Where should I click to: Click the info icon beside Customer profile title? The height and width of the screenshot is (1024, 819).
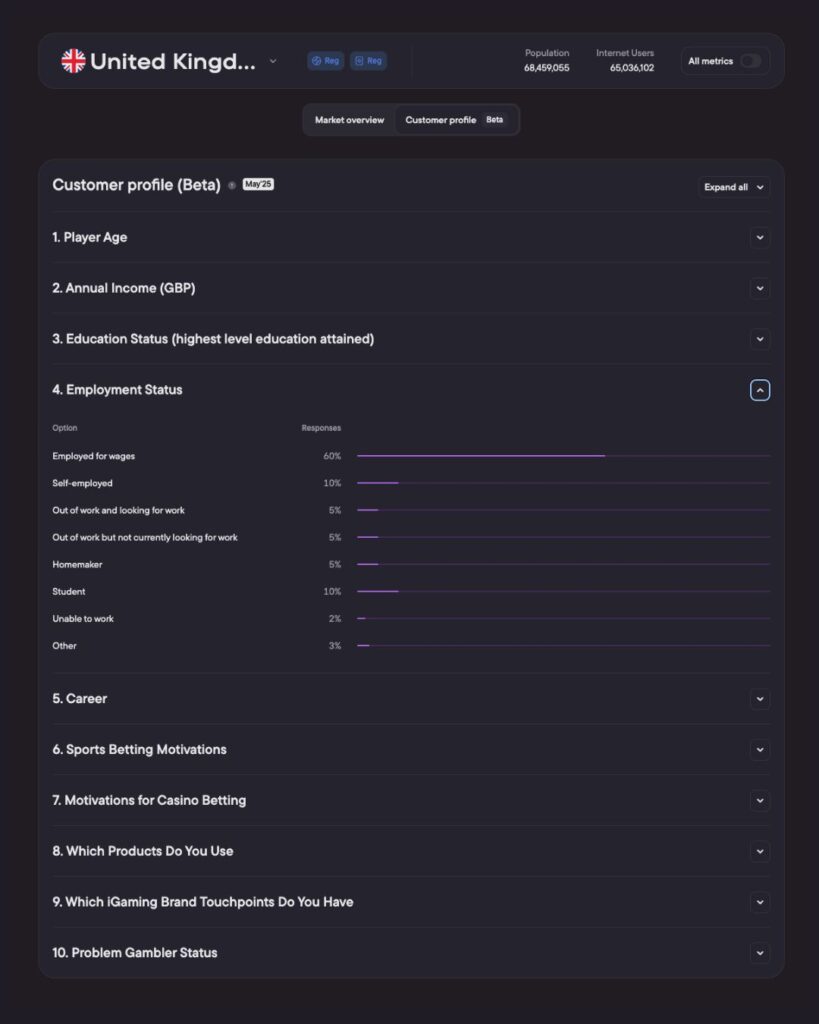(x=232, y=185)
